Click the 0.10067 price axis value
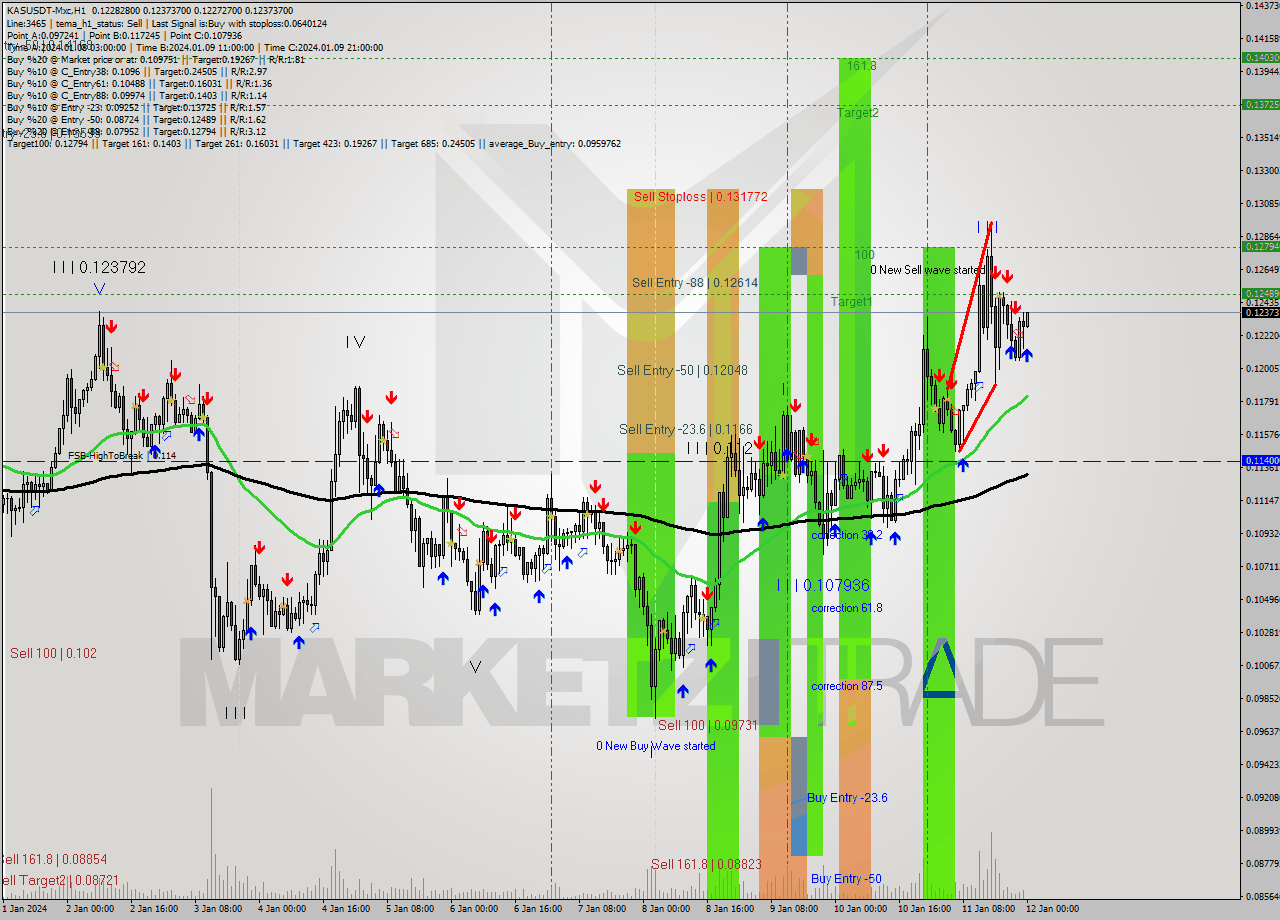The image size is (1280, 920). pos(1262,665)
